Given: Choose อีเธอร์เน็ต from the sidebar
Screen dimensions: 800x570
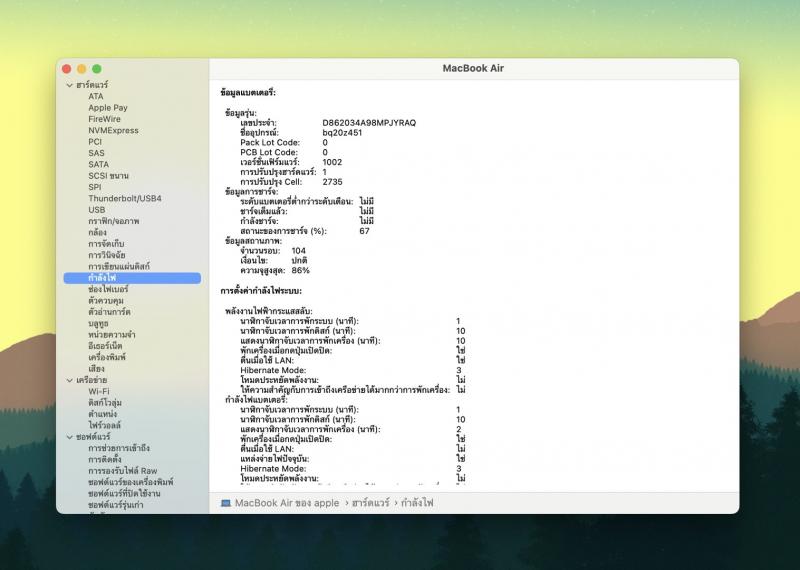Looking at the screenshot, I should 105,346.
